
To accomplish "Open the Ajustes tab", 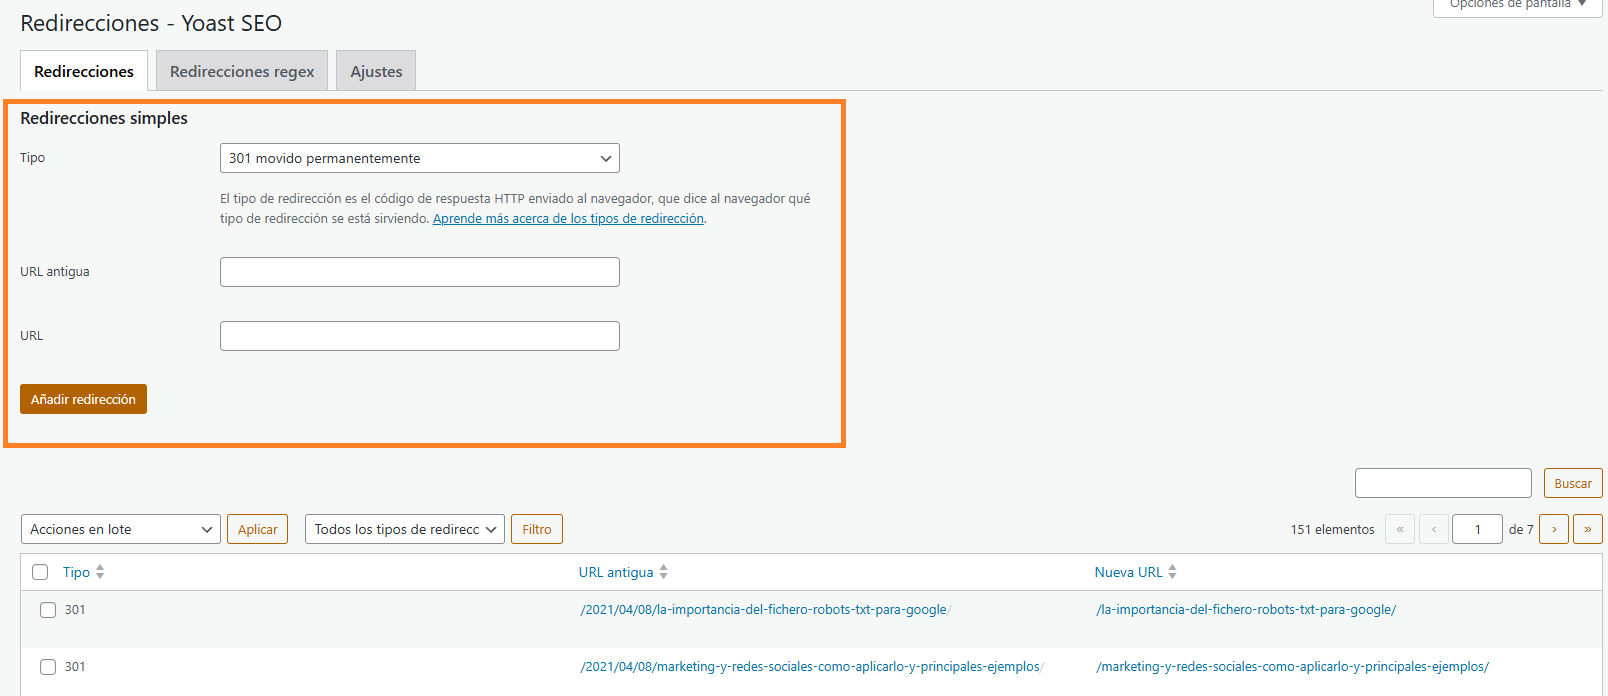I will coord(376,71).
